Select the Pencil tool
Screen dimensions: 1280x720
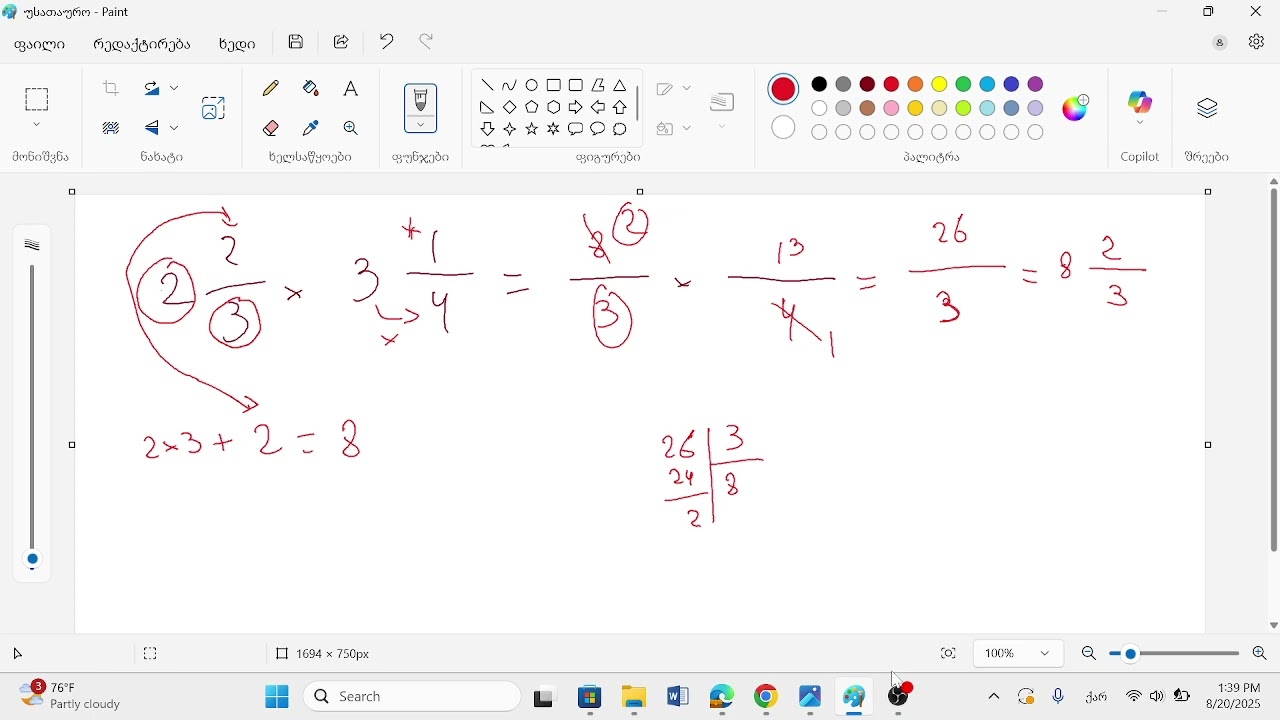pyautogui.click(x=271, y=89)
